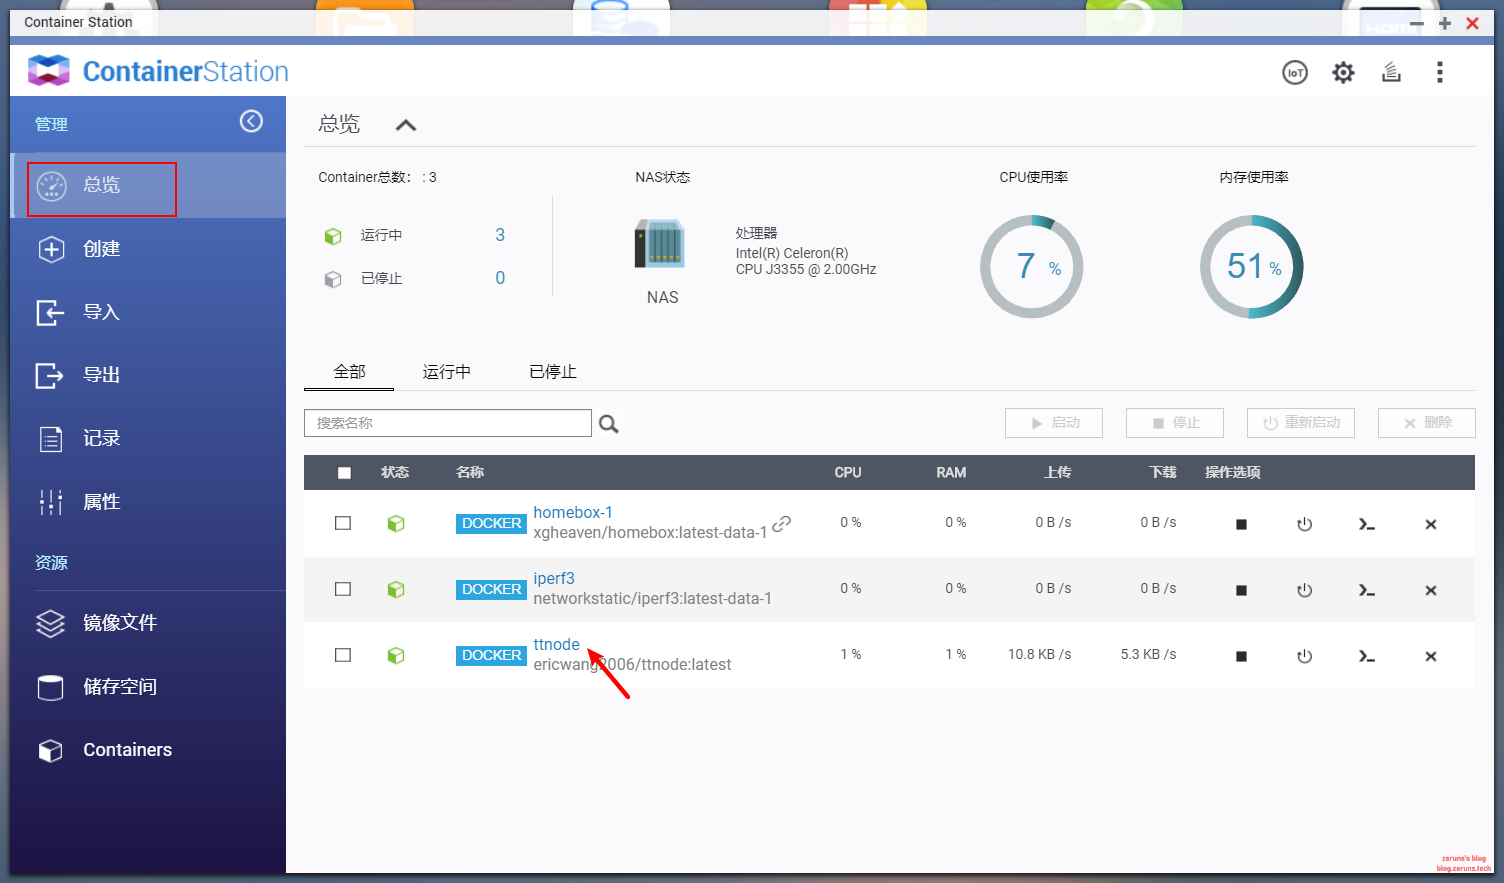This screenshot has width=1504, height=883.
Task: Collapse the sidebar with the arrow icon
Action: (251, 121)
